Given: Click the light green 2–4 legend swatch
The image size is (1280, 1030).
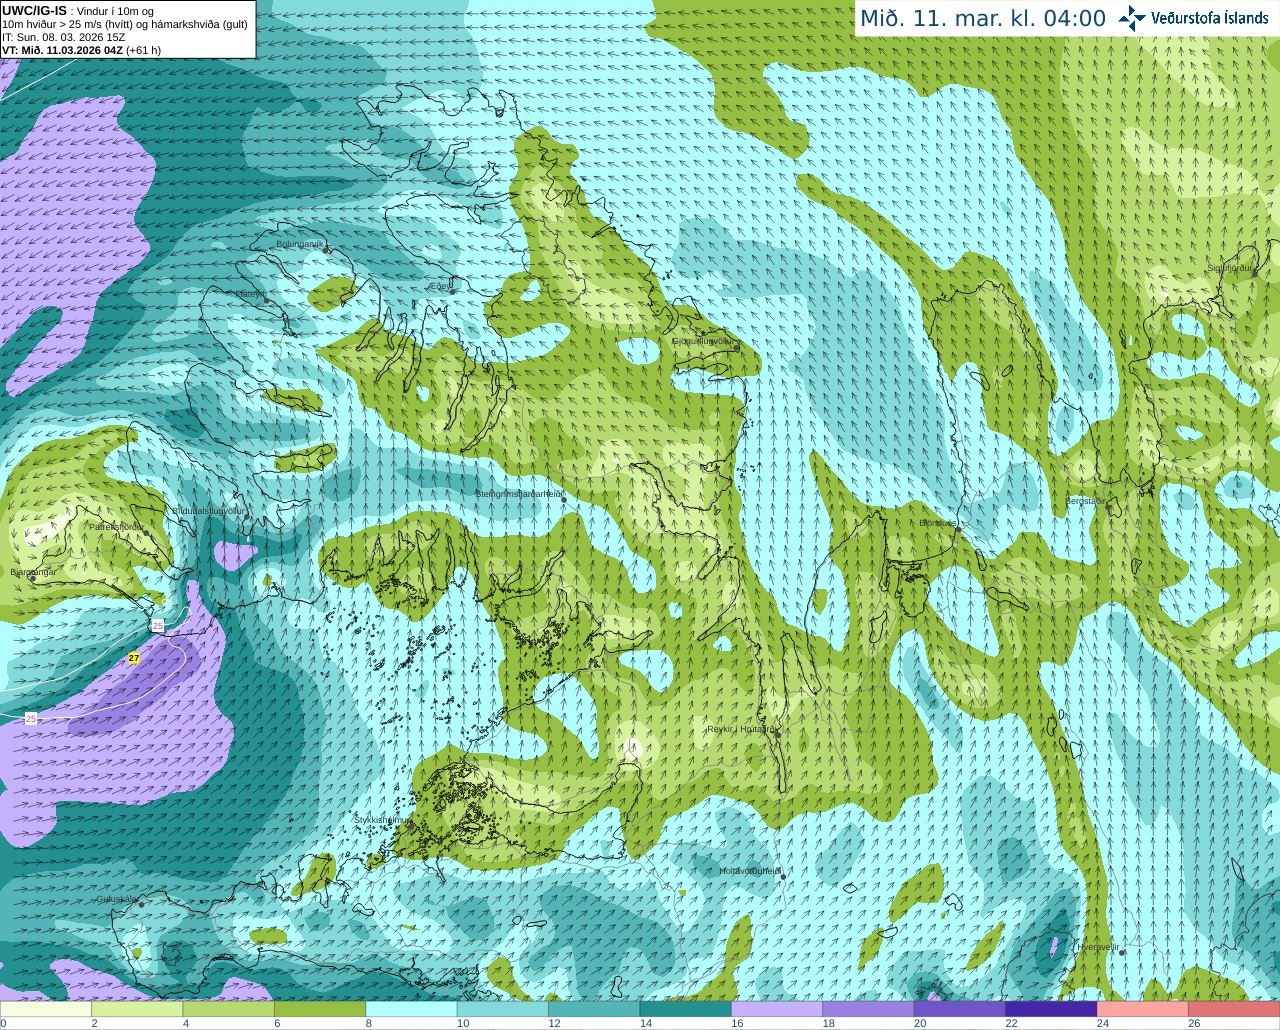Looking at the screenshot, I should (x=138, y=1009).
